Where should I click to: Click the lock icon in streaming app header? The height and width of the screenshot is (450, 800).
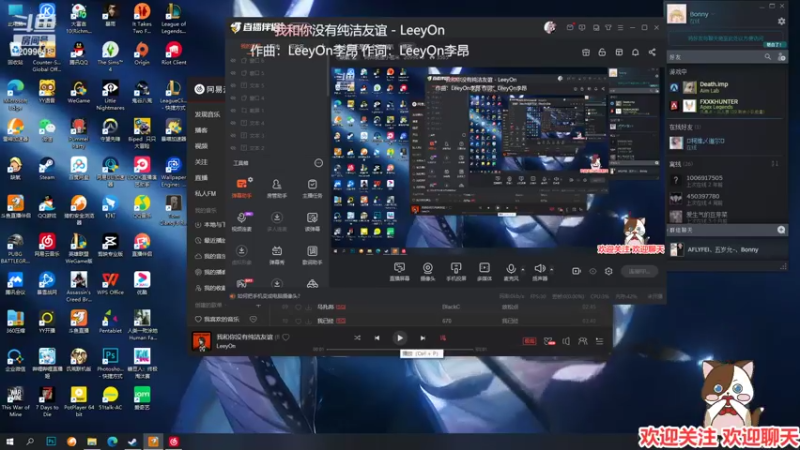(x=602, y=52)
